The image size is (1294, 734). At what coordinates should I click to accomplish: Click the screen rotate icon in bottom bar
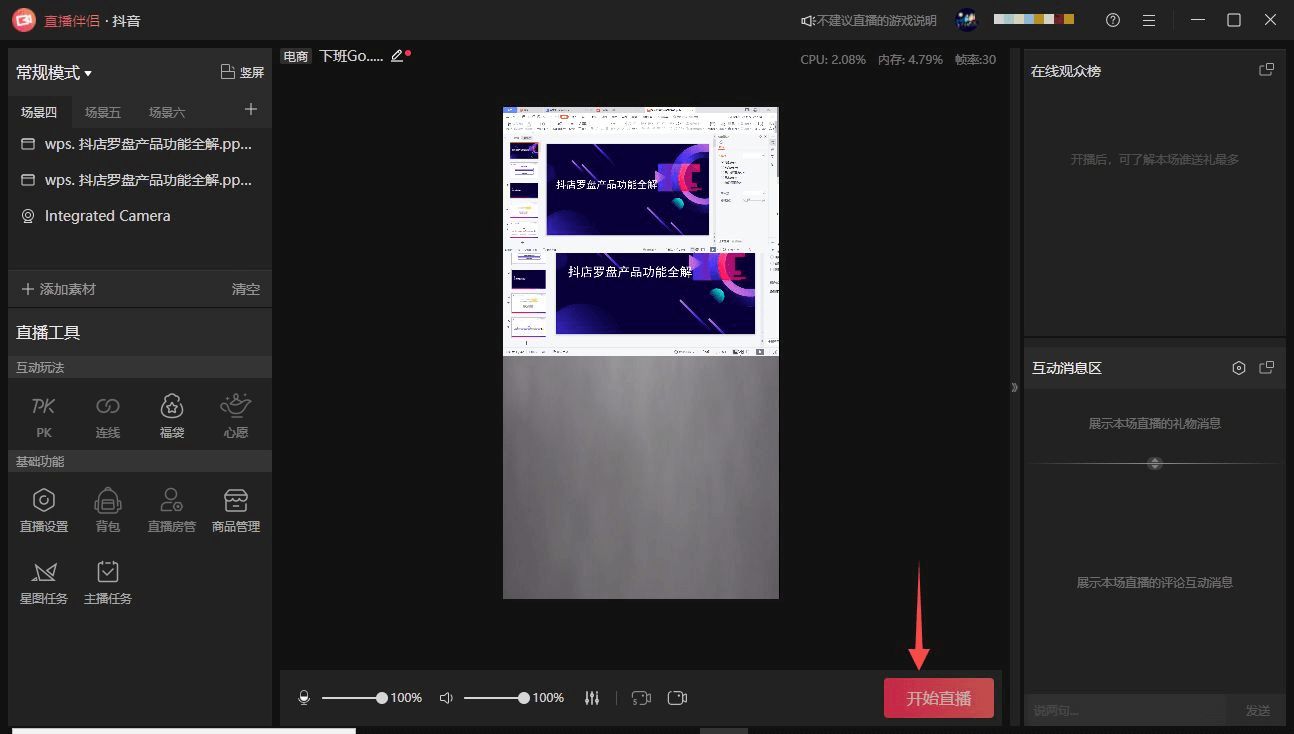click(x=642, y=698)
